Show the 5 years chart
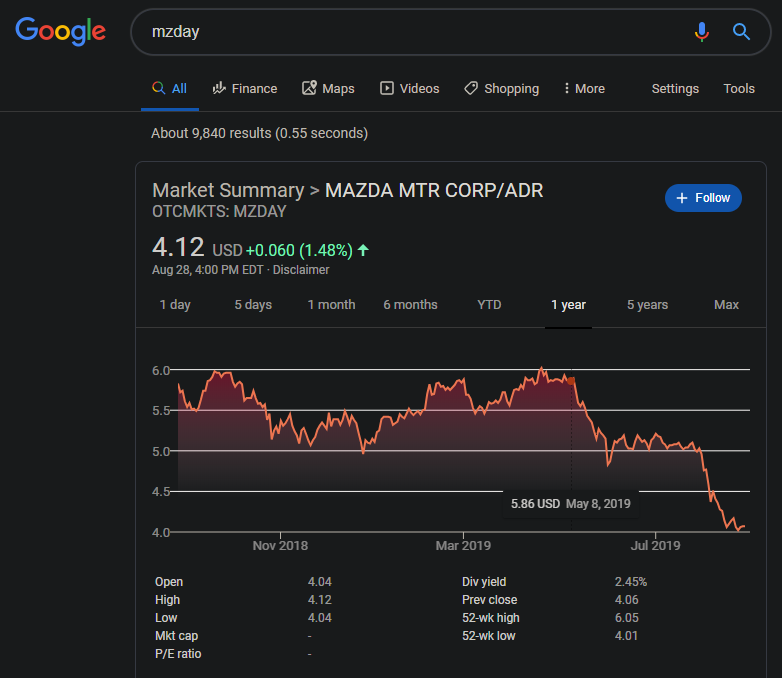782x678 pixels. [647, 305]
